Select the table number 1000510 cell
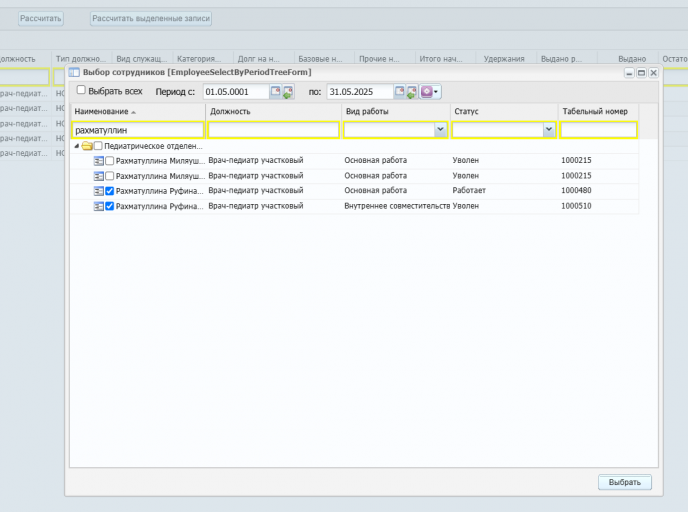Viewport: 688px width, 512px height. coord(598,206)
